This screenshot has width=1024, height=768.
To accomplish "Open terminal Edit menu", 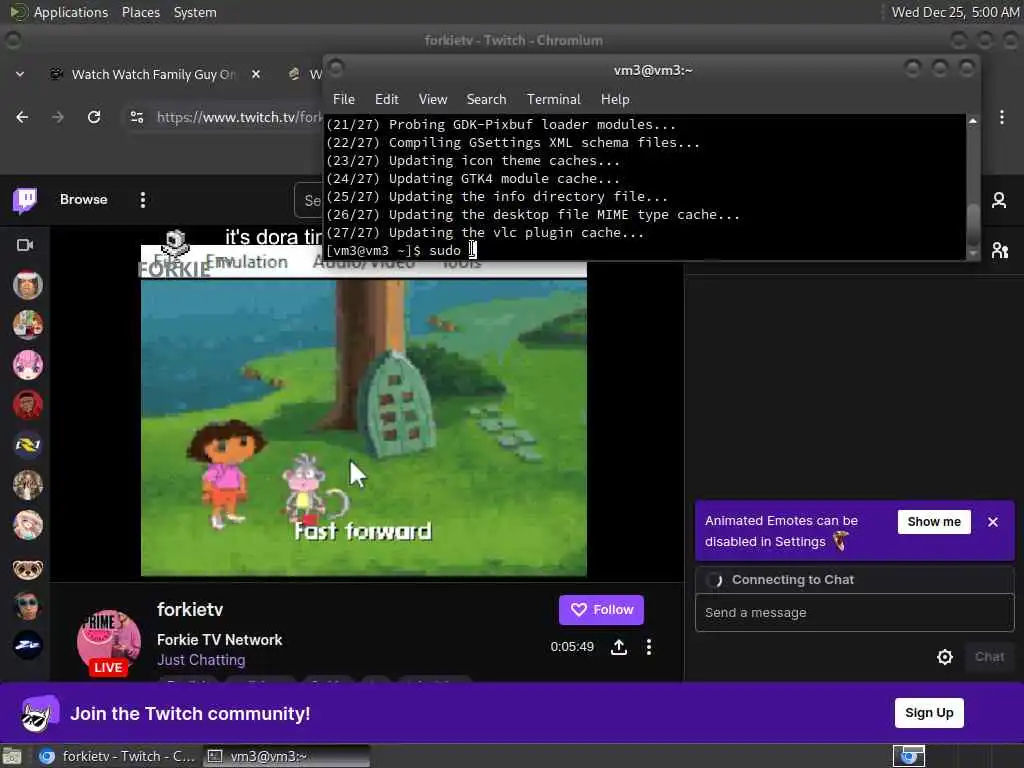I will click(387, 99).
